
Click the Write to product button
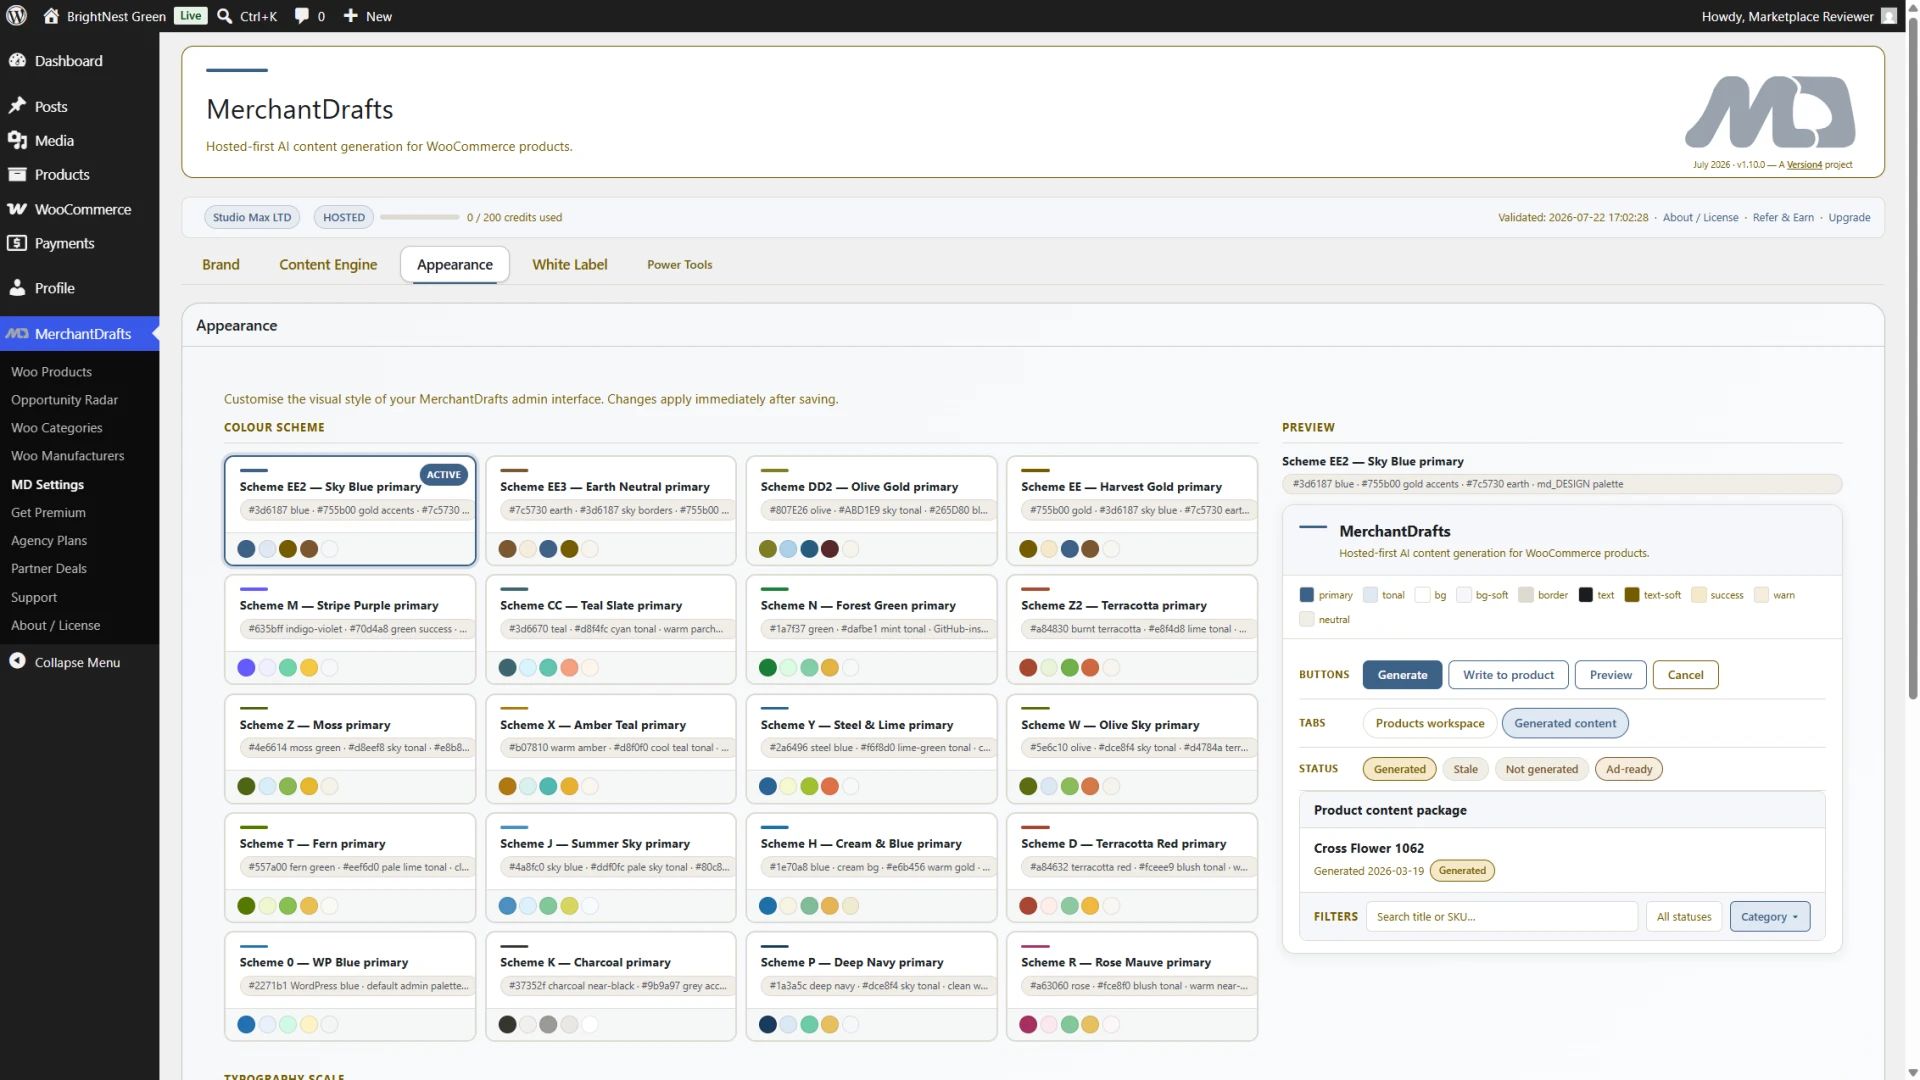[x=1508, y=675]
